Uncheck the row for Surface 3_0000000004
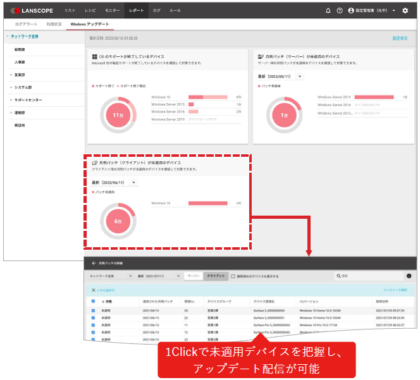 (x=93, y=311)
